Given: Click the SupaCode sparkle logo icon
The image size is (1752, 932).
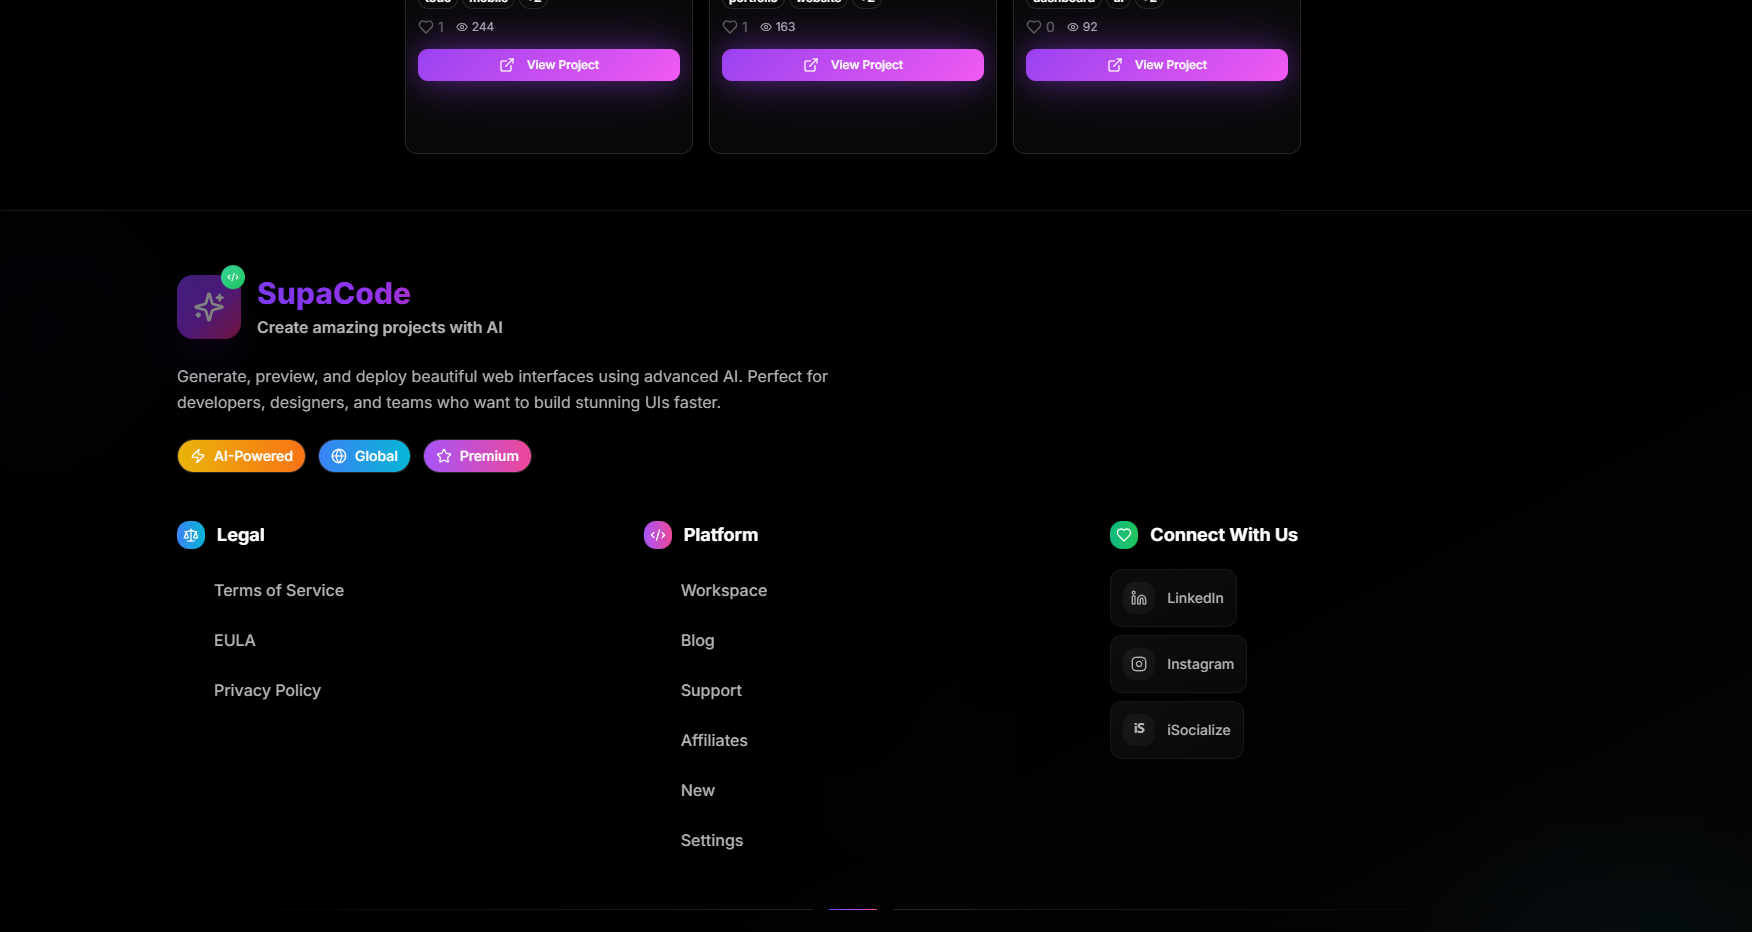Looking at the screenshot, I should [x=209, y=307].
